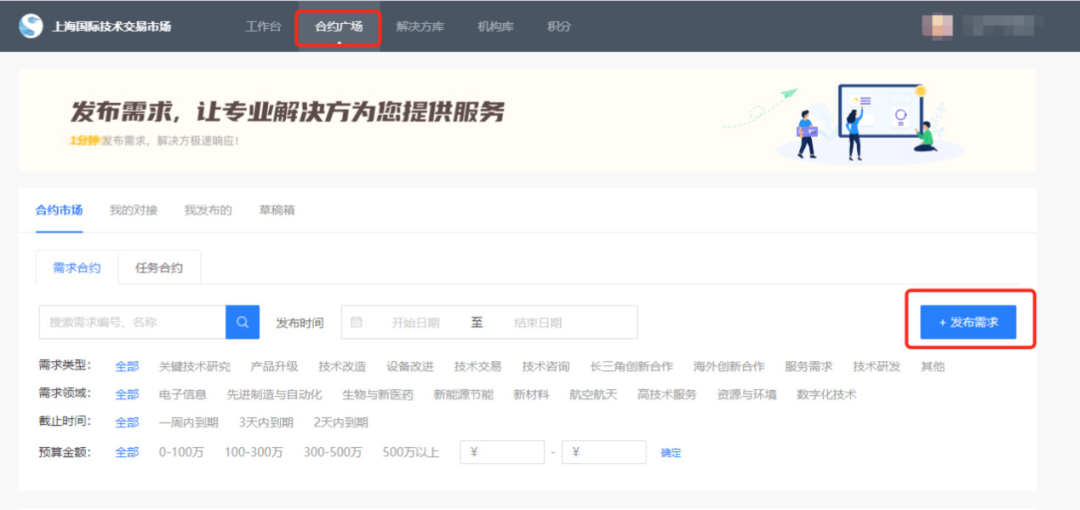Image resolution: width=1080 pixels, height=510 pixels.
Task: Open the 合约广场 navigation tab
Action: 338,27
